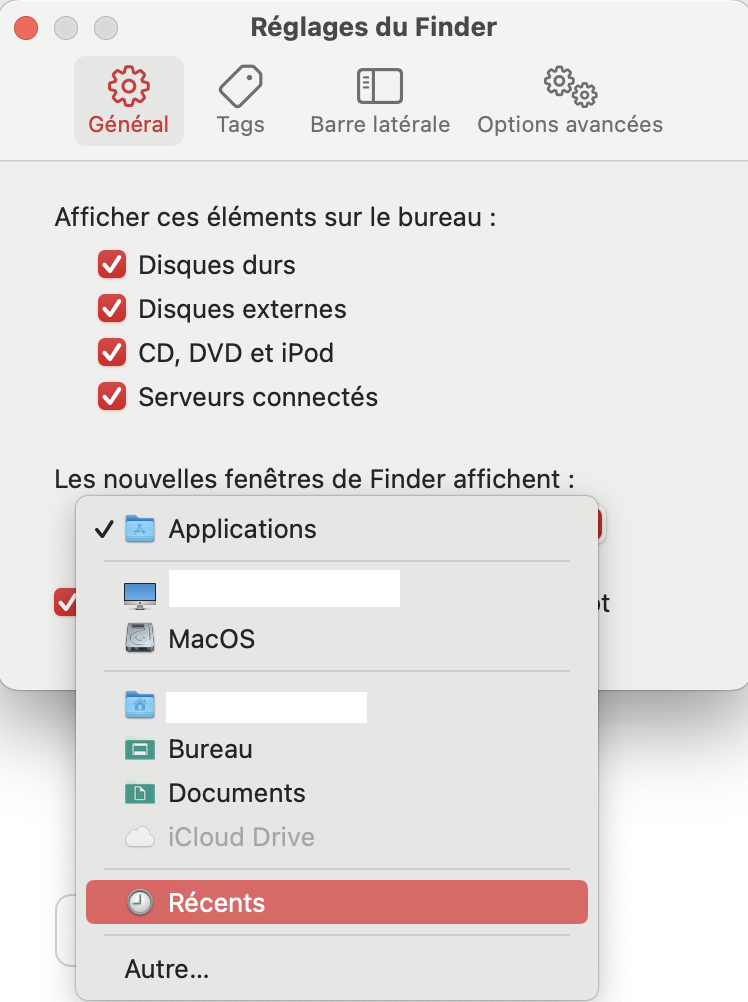748x1002 pixels.
Task: Close the Réglages du Finder window
Action: pos(27,27)
